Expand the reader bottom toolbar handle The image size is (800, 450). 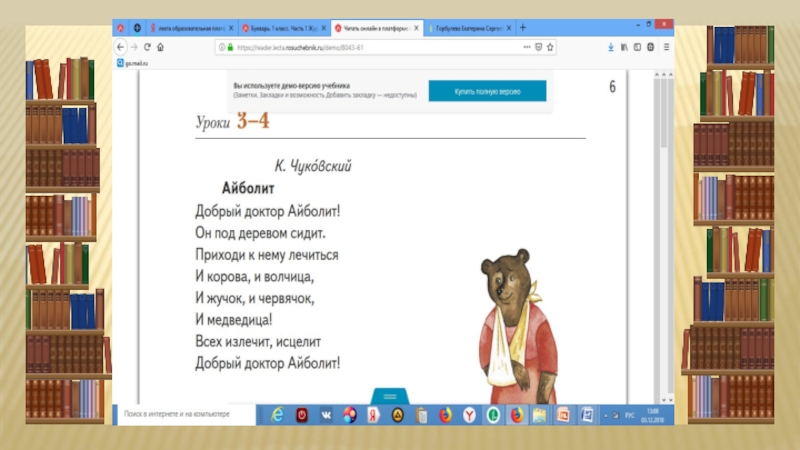390,396
